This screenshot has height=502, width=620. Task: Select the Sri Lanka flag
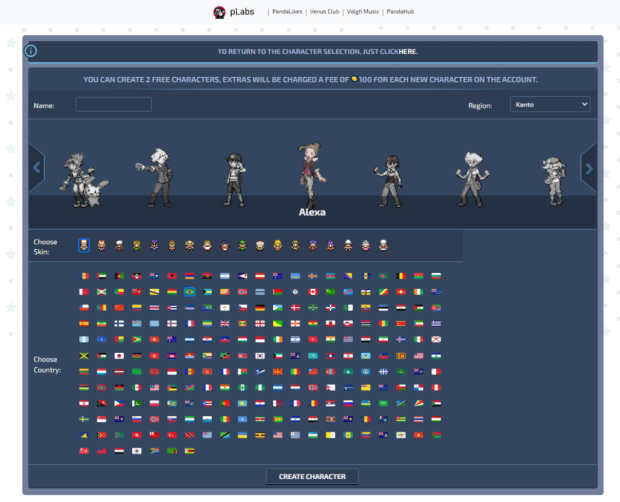click(x=401, y=356)
